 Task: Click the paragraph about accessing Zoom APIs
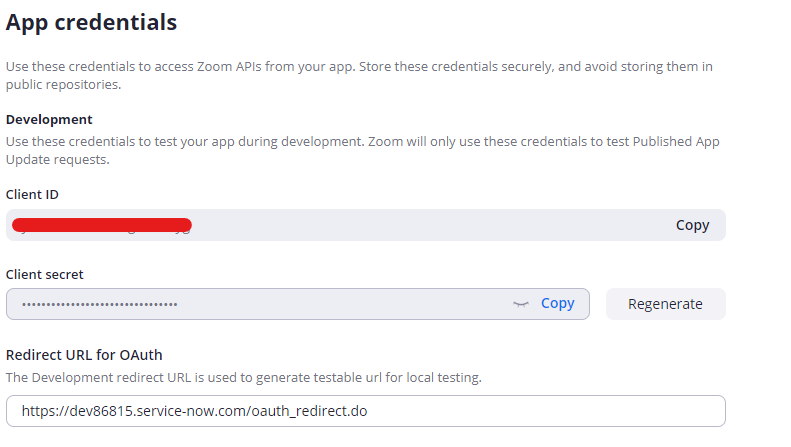point(359,75)
